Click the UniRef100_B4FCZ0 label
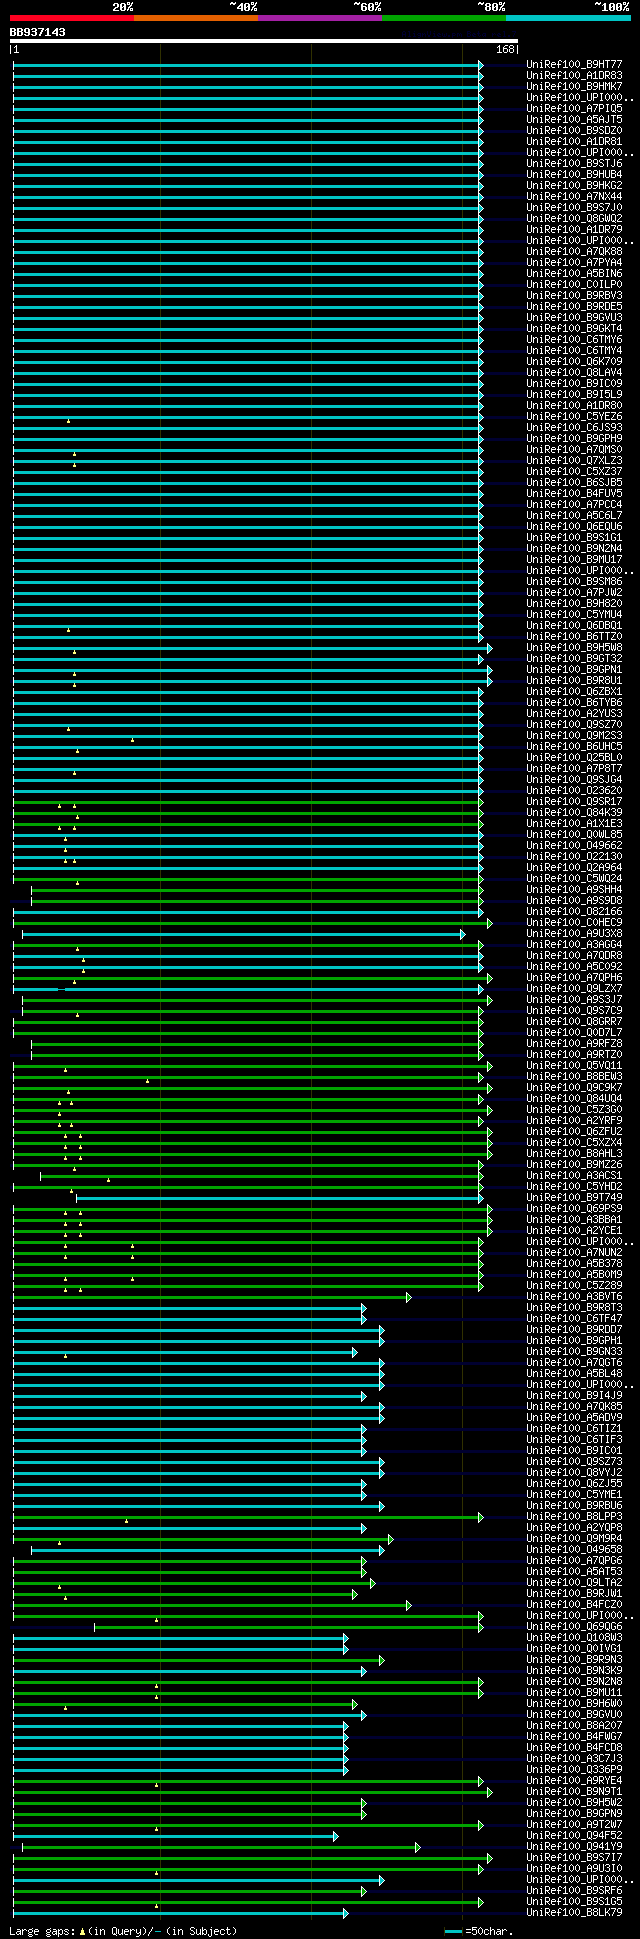Screen dimensions: 640x1939 click(x=575, y=1605)
